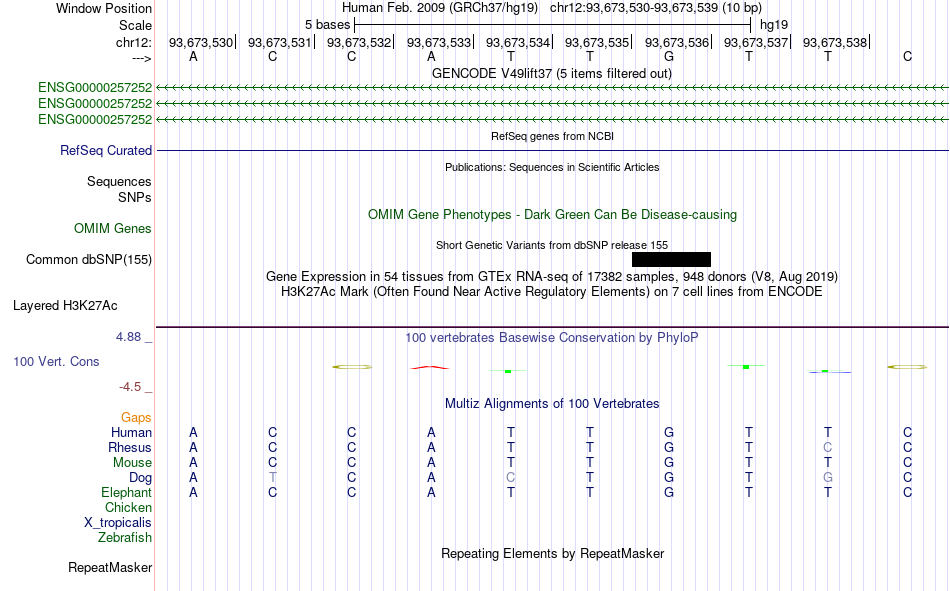This screenshot has width=950, height=591.
Task: Click 'Publications: Sequences in Scientific Articles' title
Action: coord(552,167)
